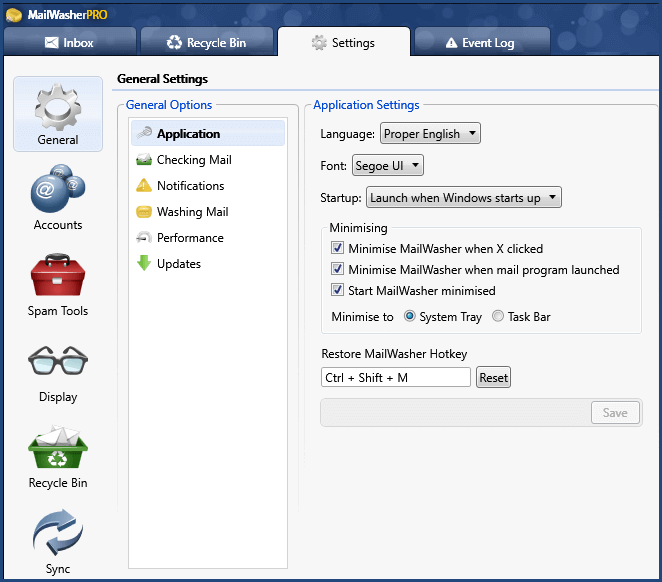Image resolution: width=662 pixels, height=582 pixels.
Task: Click the General label in sidebar
Action: pos(58,140)
